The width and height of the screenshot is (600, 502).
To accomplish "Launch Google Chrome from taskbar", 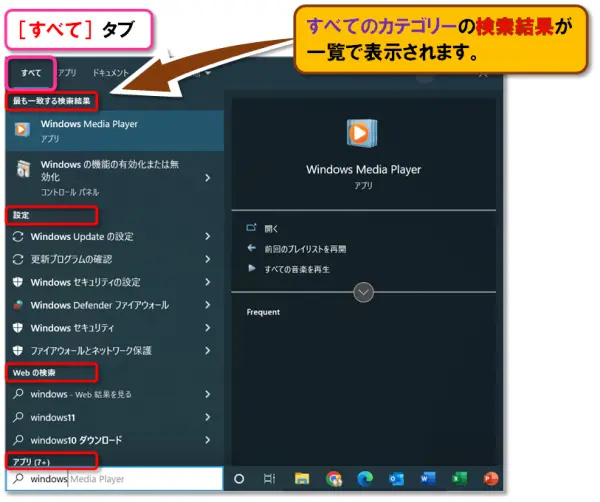I will [334, 479].
